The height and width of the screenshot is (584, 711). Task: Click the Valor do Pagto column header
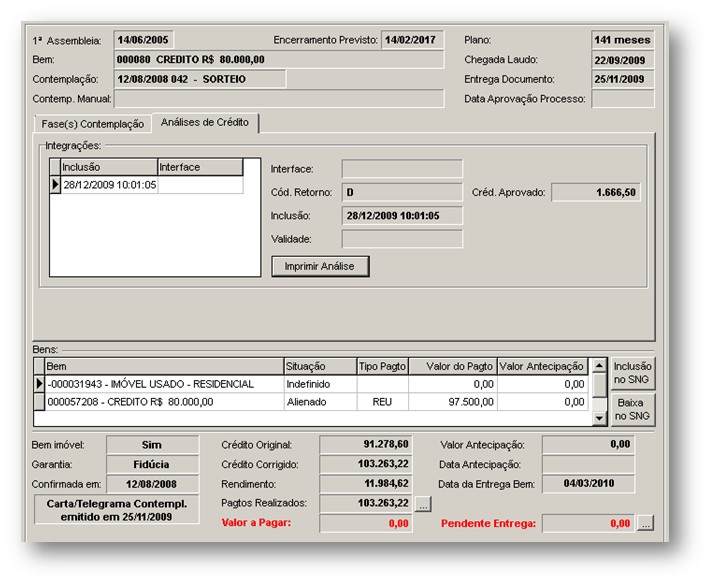pos(453,366)
